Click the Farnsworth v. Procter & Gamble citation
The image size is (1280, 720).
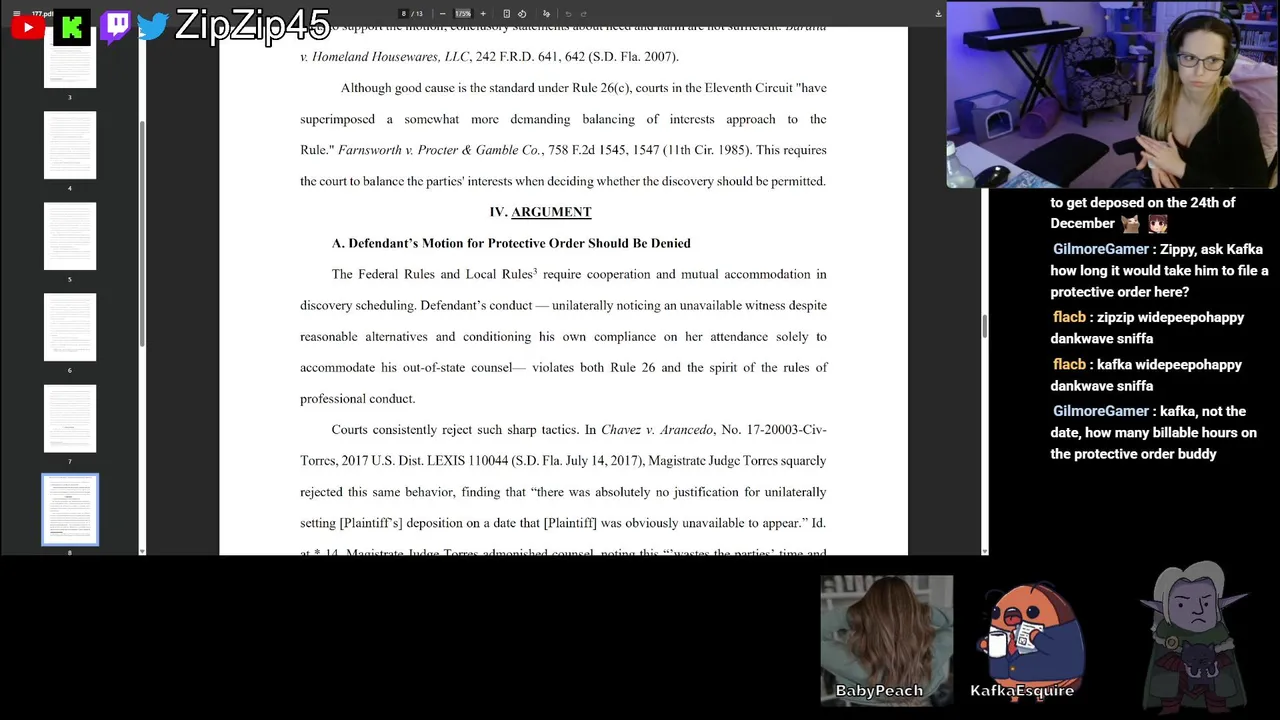point(439,150)
